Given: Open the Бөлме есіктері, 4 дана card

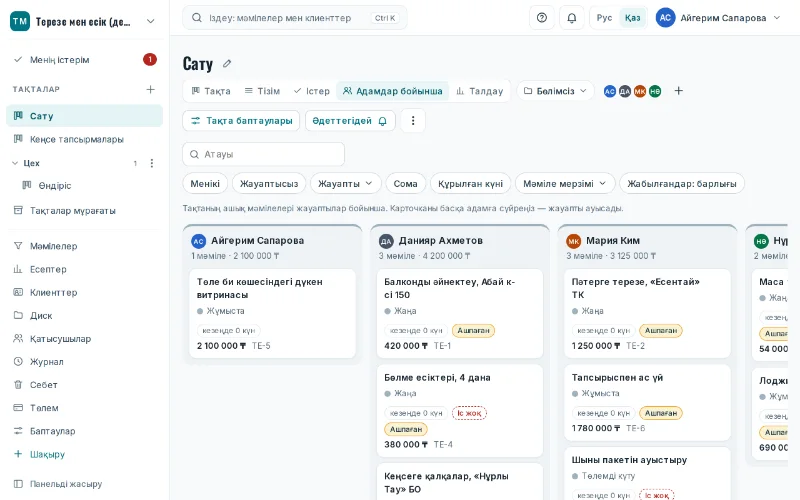Looking at the screenshot, I should click(460, 411).
